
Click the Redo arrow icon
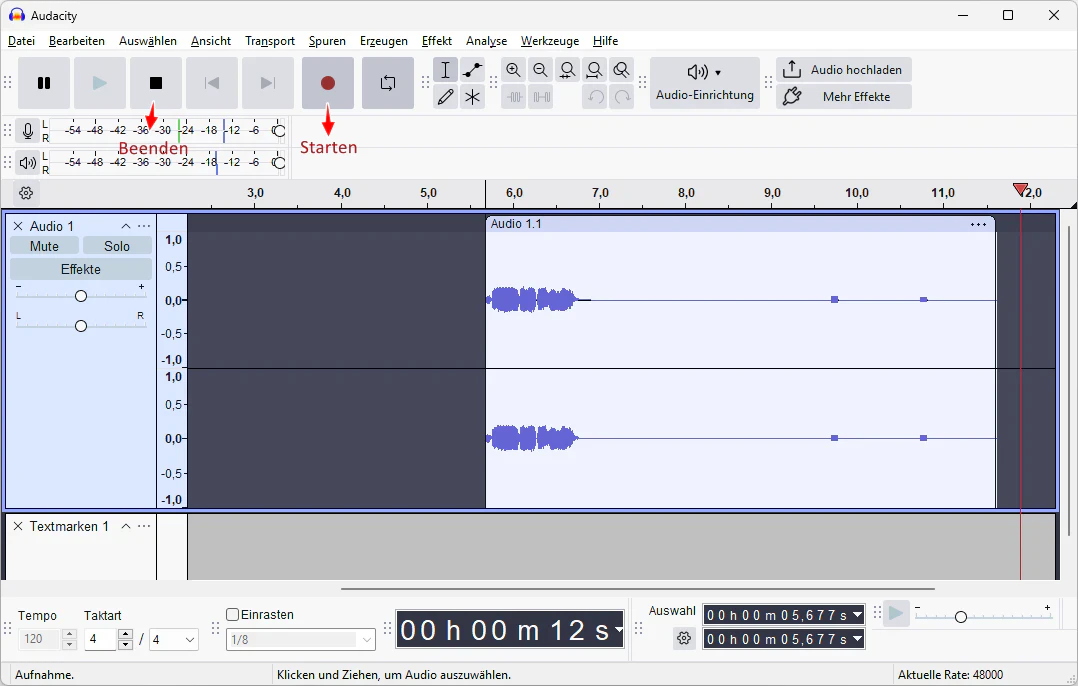pyautogui.click(x=622, y=97)
